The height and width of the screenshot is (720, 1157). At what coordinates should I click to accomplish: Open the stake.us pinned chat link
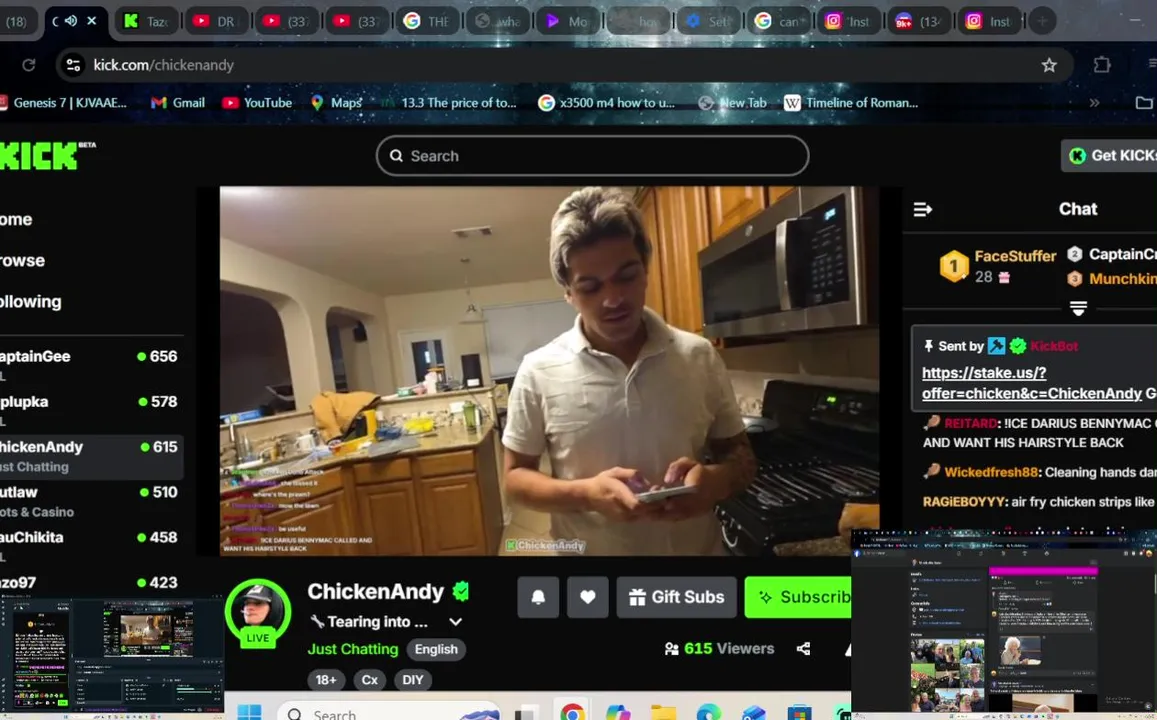(x=1032, y=383)
